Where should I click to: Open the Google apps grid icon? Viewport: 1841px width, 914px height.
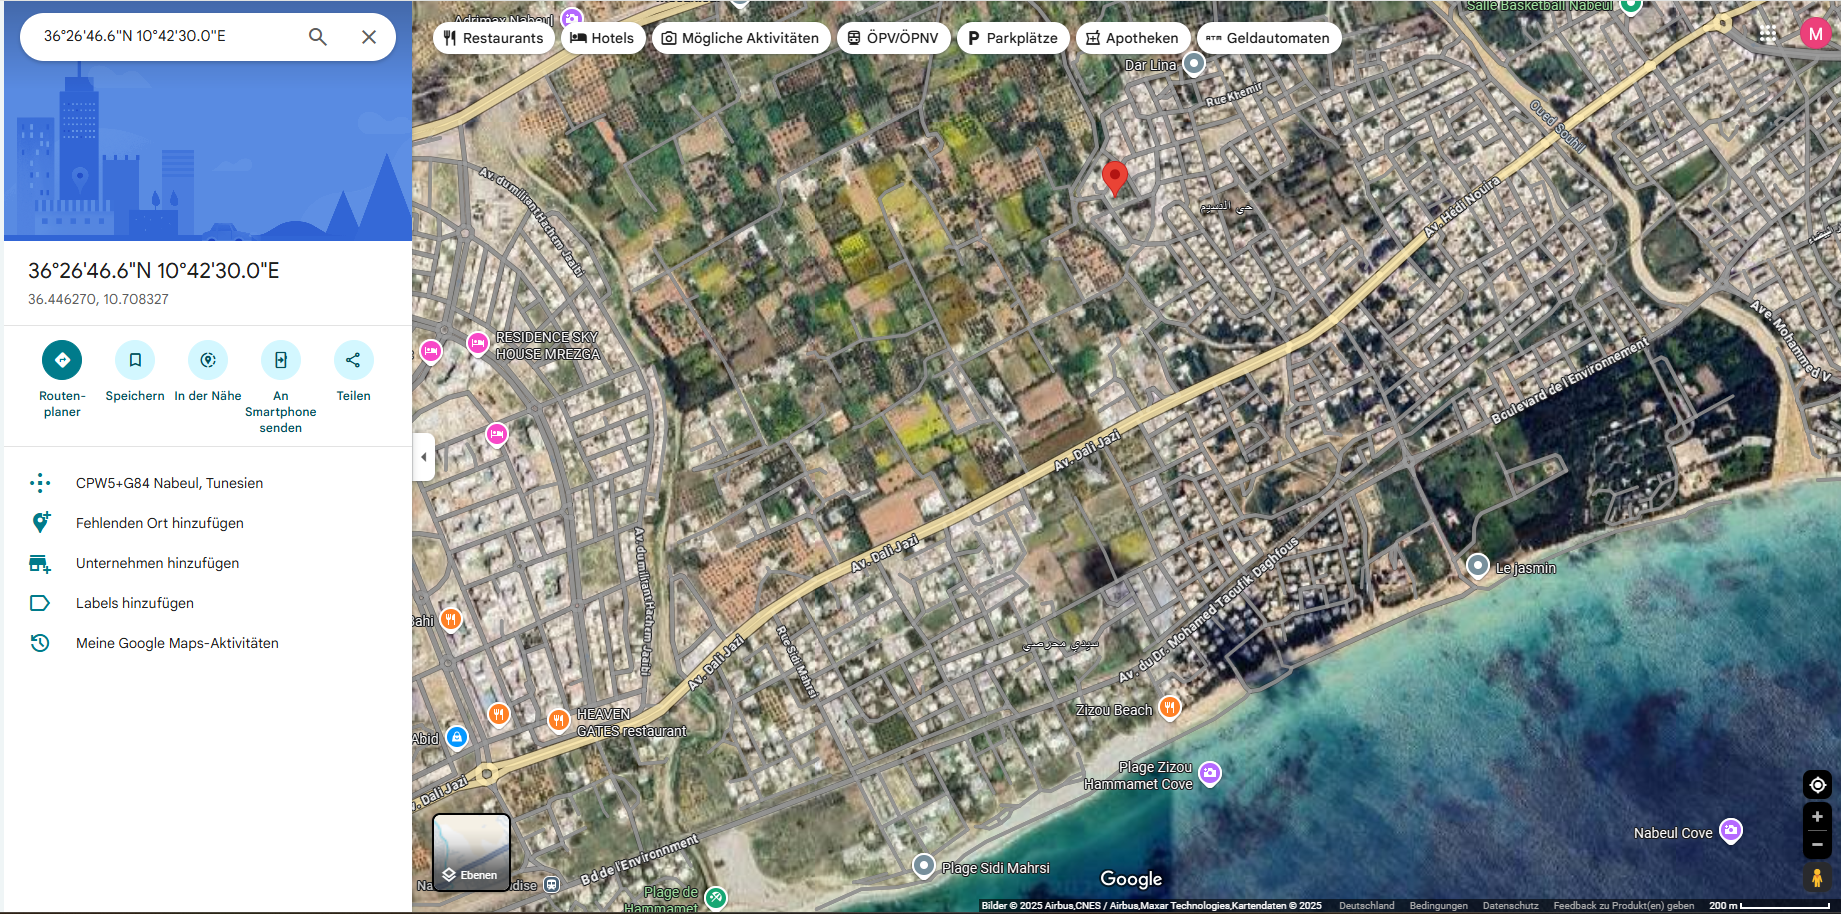(1768, 34)
